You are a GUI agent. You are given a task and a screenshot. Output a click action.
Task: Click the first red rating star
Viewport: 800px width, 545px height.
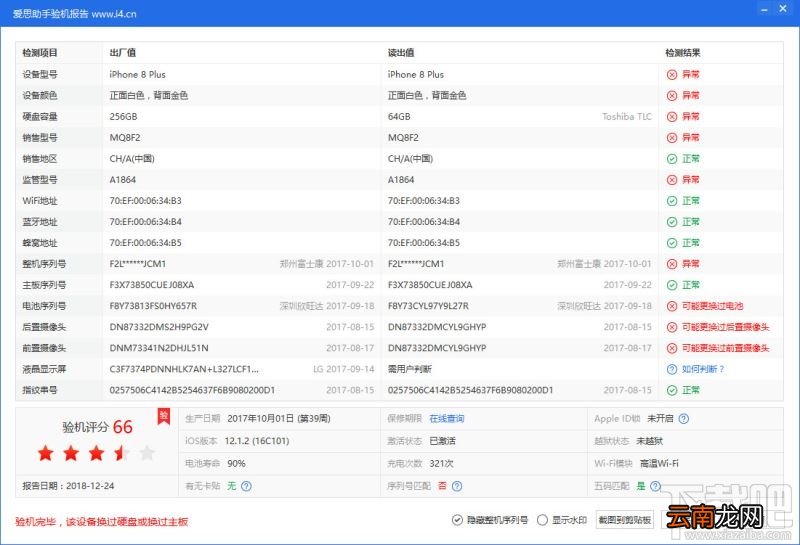click(x=45, y=453)
